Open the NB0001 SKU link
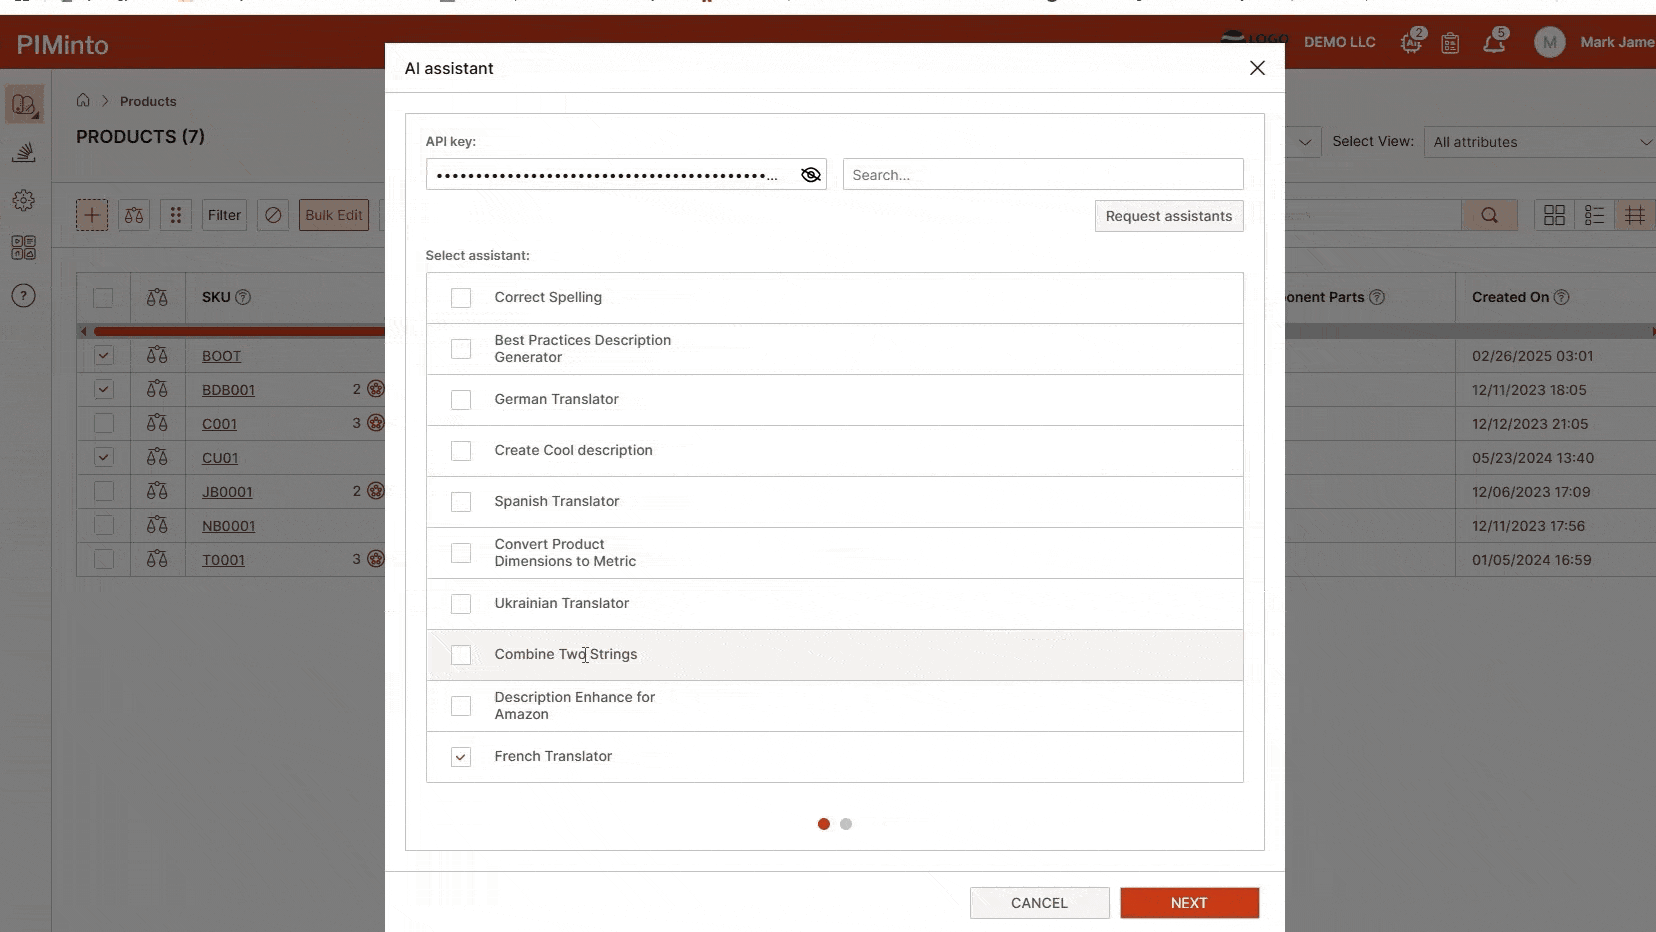 (x=228, y=526)
